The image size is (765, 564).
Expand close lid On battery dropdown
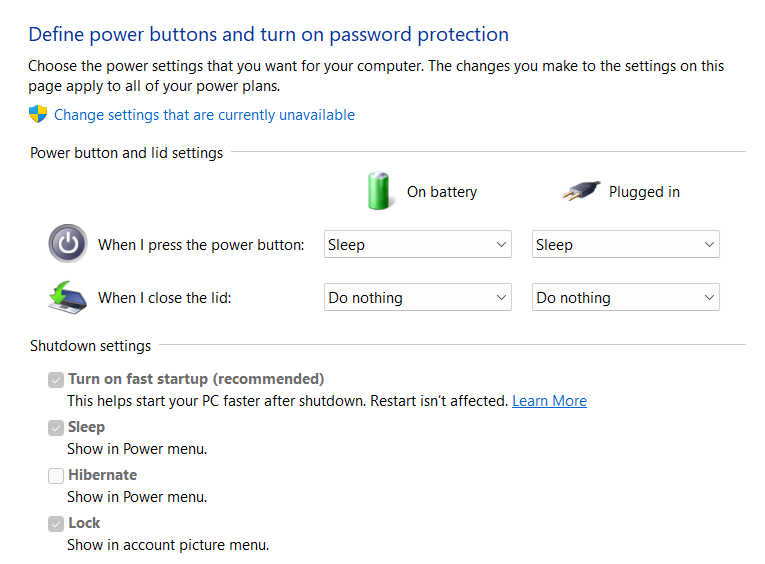(x=418, y=298)
